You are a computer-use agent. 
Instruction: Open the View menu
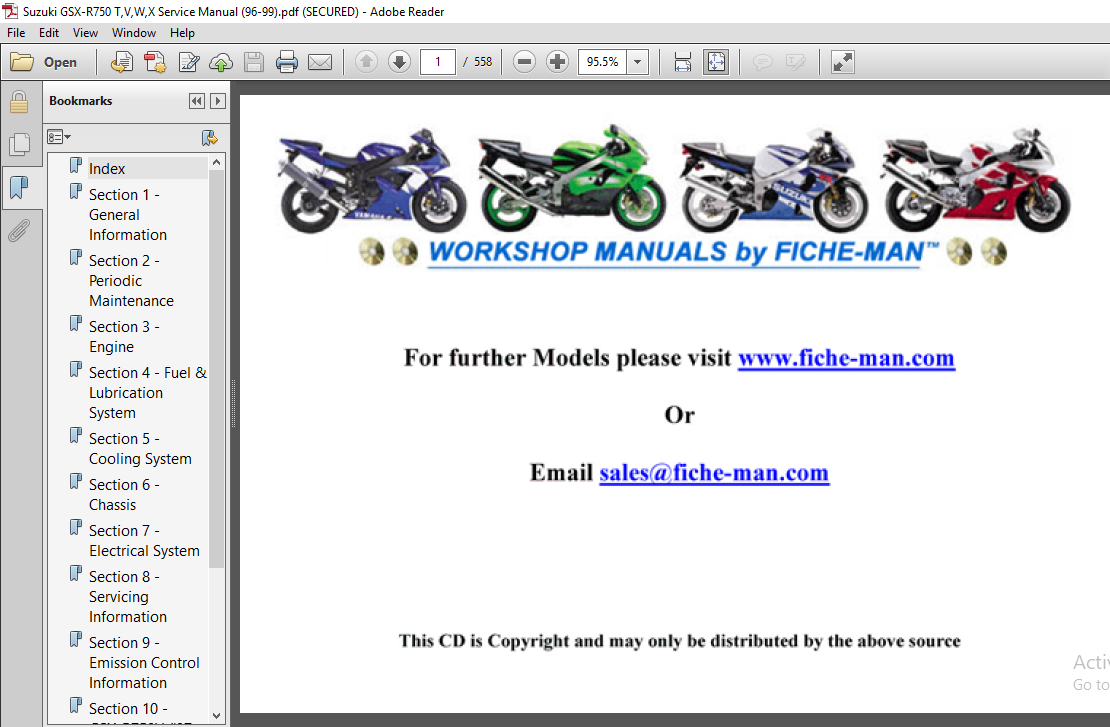85,33
